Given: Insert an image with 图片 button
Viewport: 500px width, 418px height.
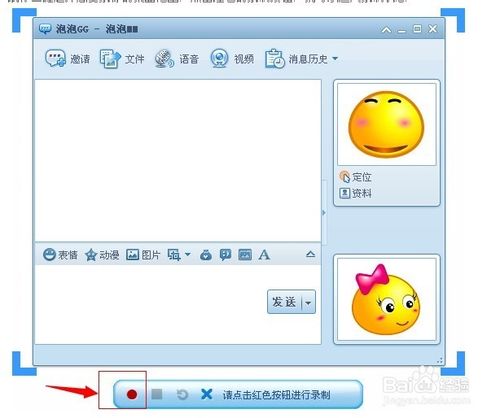Looking at the screenshot, I should click(143, 255).
